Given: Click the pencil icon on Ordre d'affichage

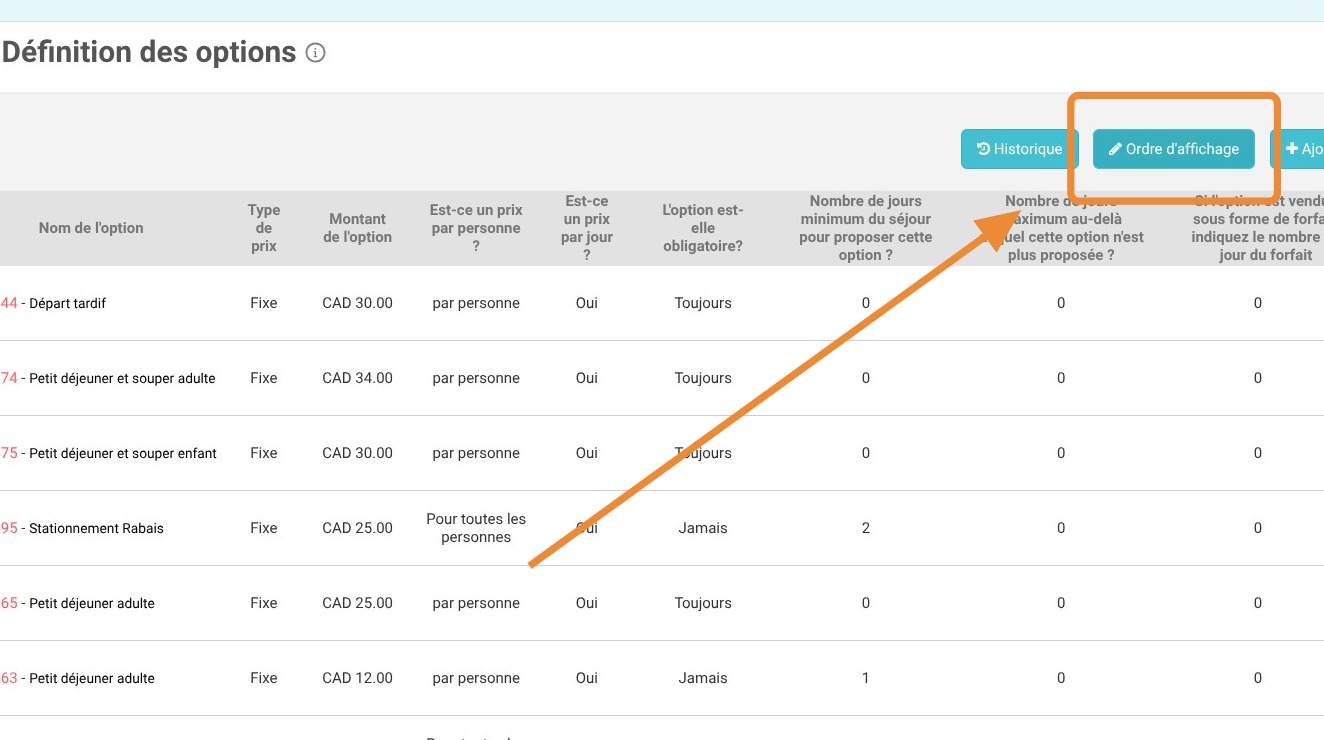Looking at the screenshot, I should (1115, 149).
